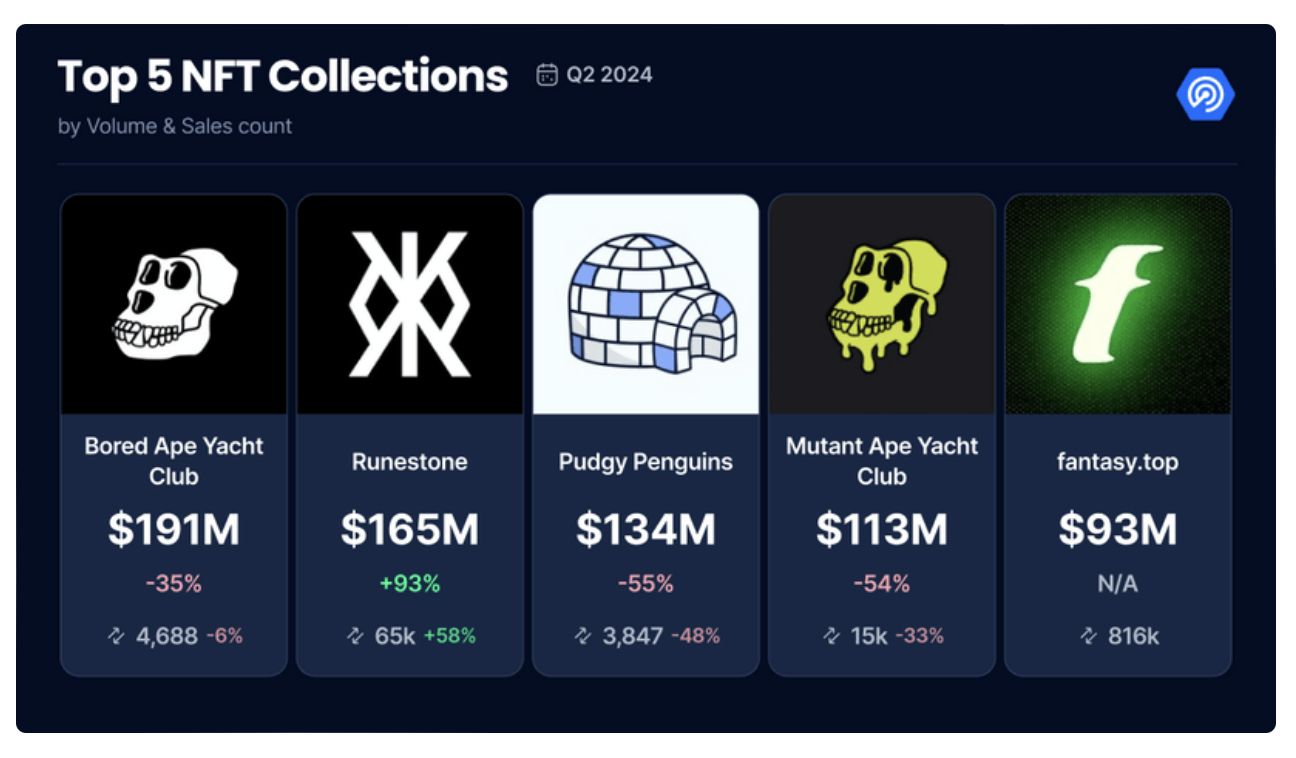
Task: Click sales arrows icon next to 65k
Action: tap(355, 636)
